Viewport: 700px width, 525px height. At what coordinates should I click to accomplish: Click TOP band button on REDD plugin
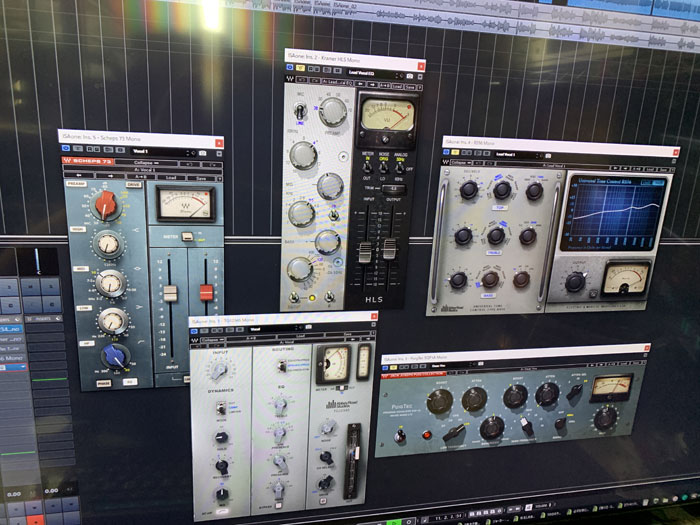[500, 208]
